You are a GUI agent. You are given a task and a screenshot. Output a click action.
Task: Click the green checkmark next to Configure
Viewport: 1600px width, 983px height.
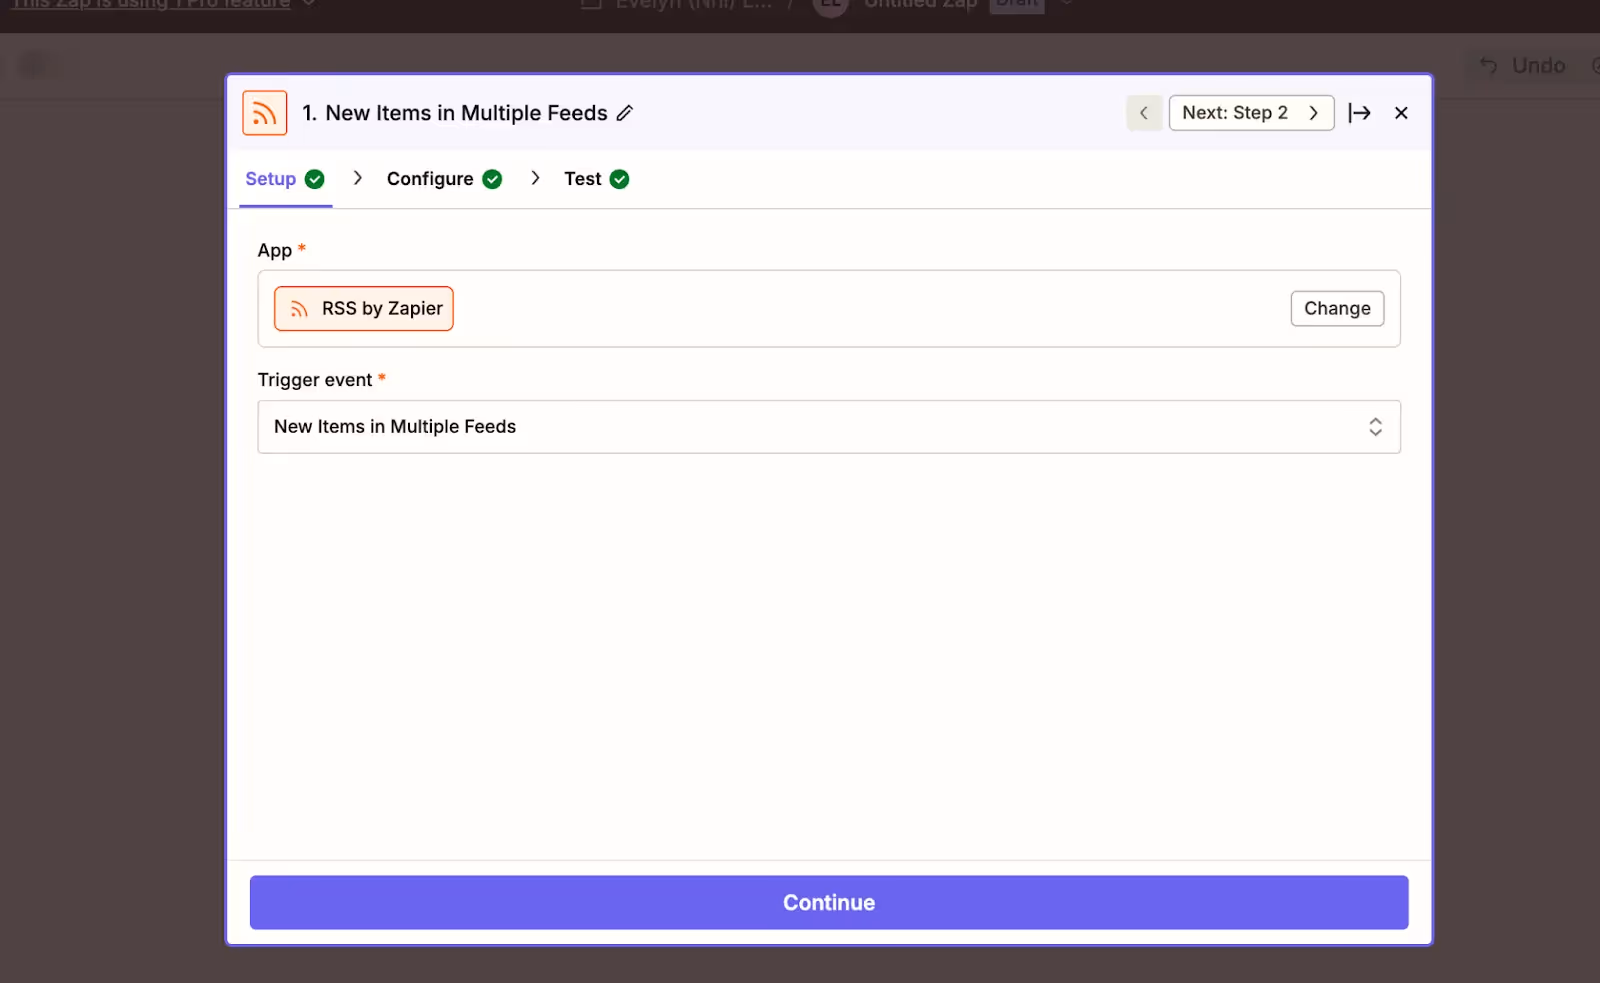(x=492, y=179)
